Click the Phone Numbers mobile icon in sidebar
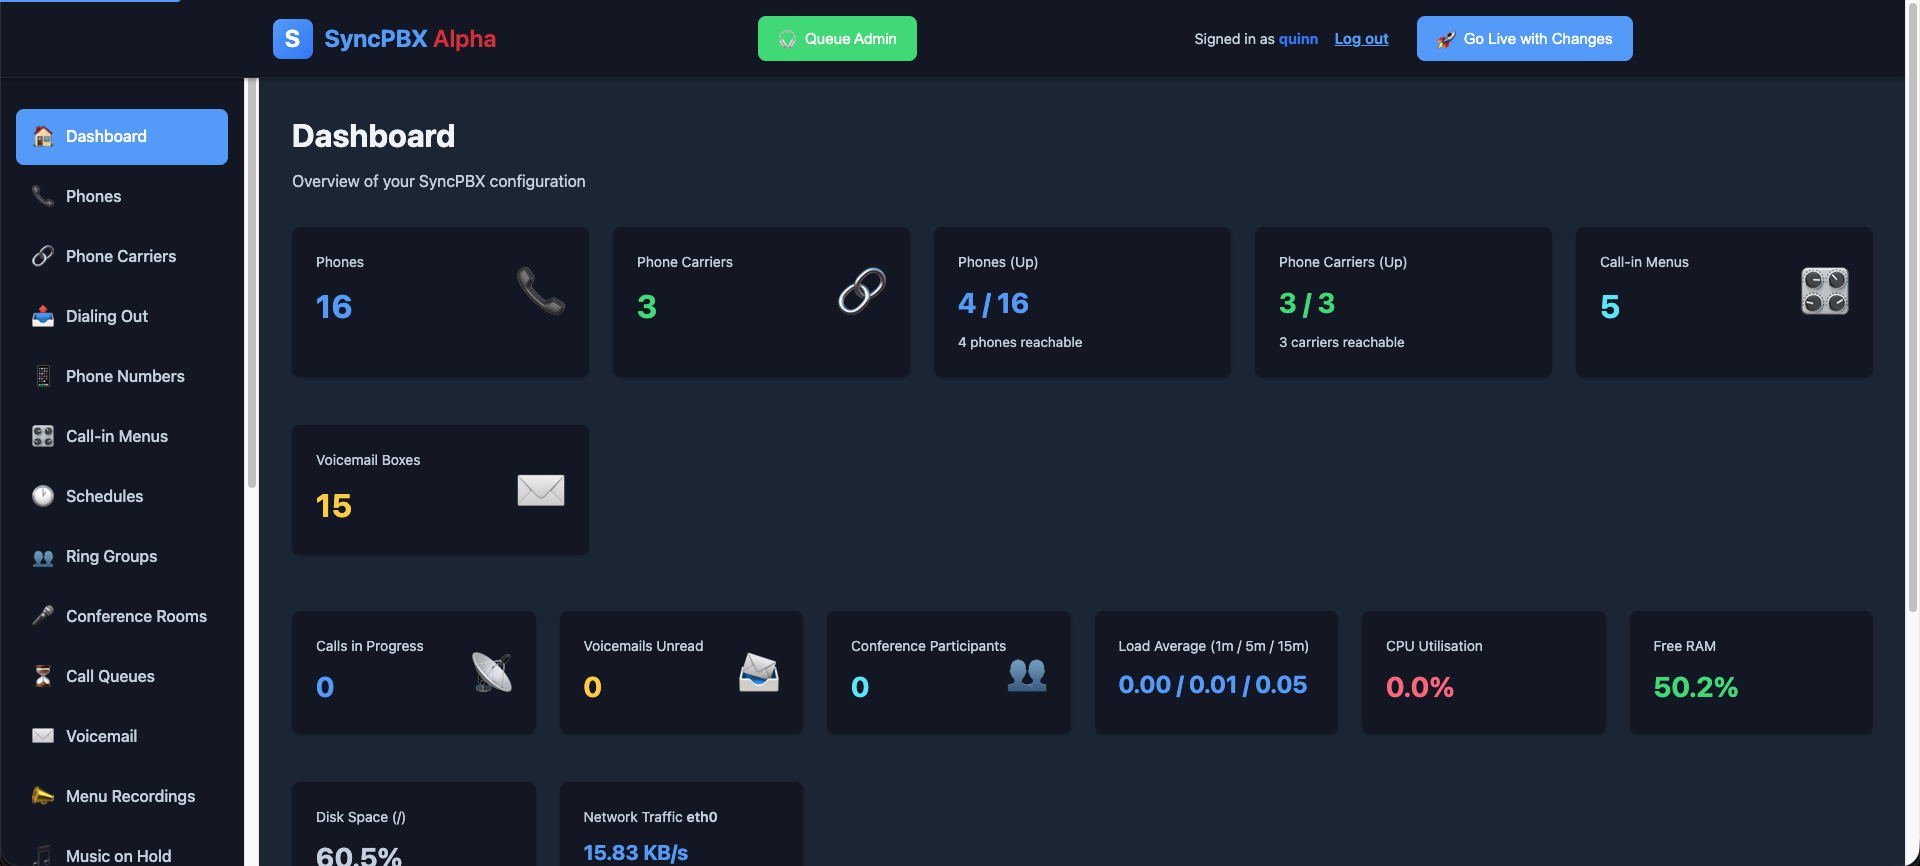 [x=43, y=376]
